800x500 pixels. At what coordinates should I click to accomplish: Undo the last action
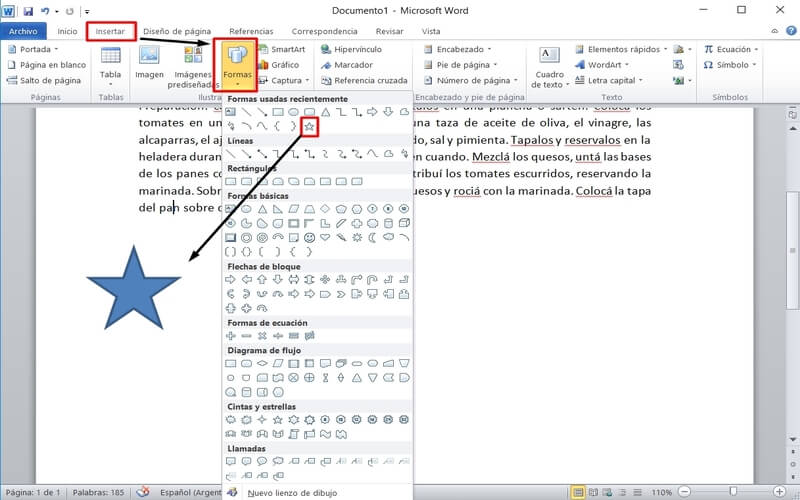click(x=45, y=11)
